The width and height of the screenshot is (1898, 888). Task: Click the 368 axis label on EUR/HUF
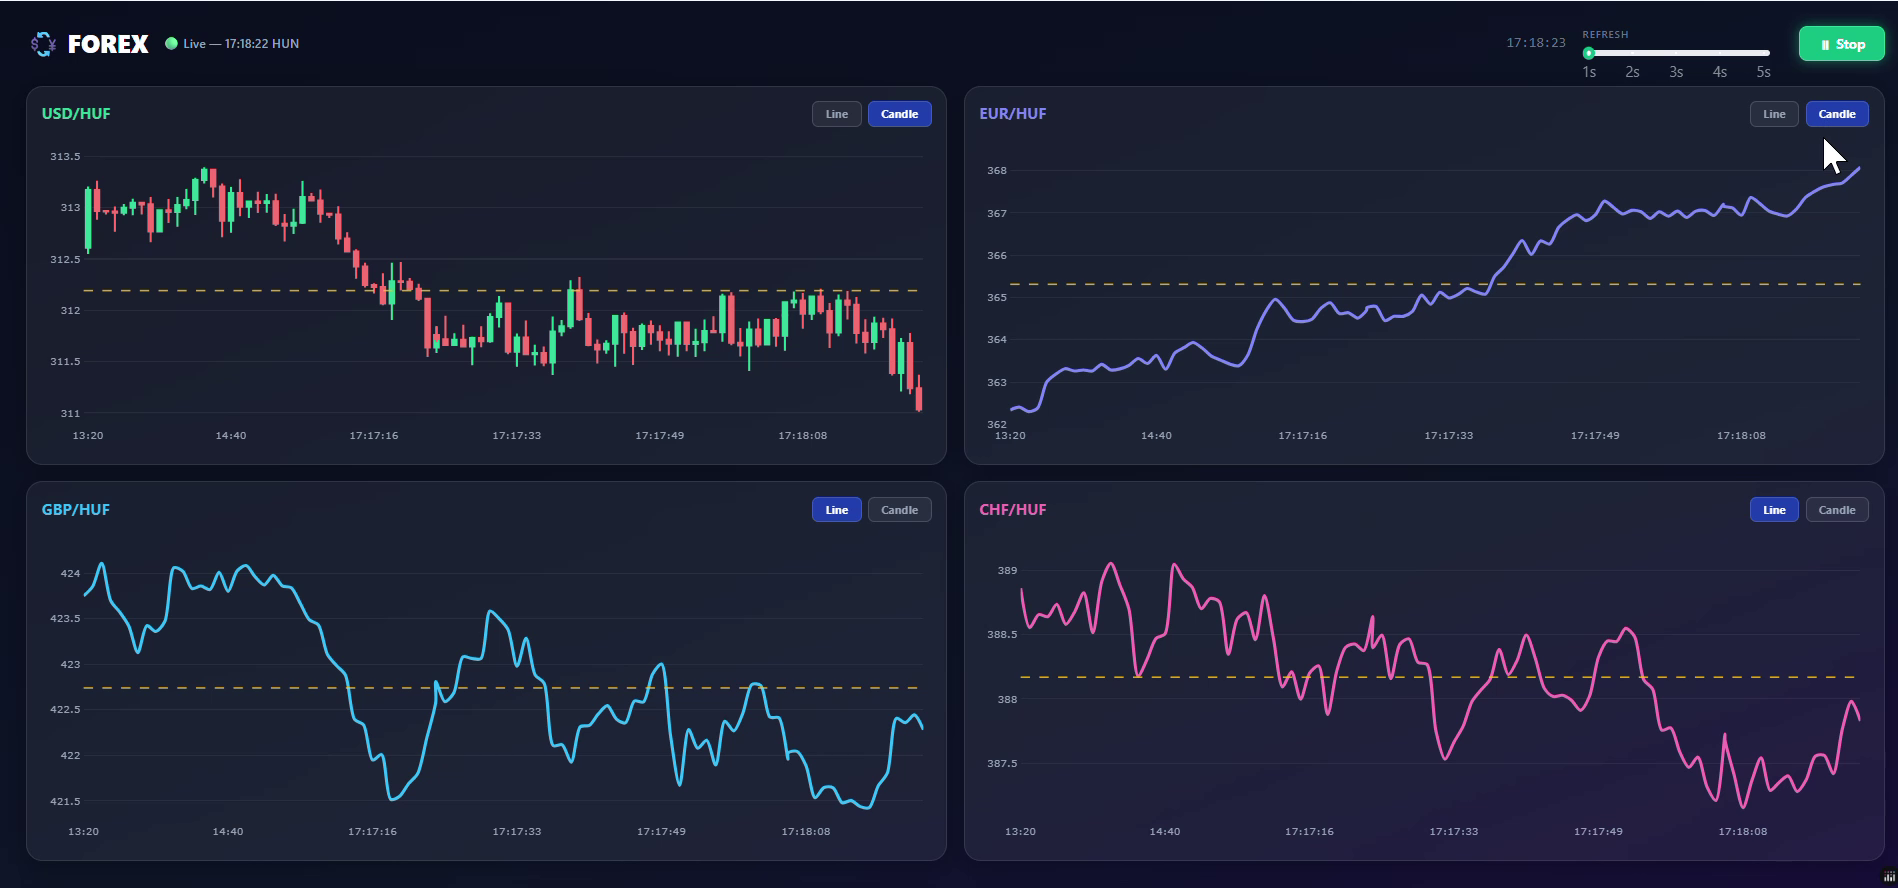tap(997, 171)
